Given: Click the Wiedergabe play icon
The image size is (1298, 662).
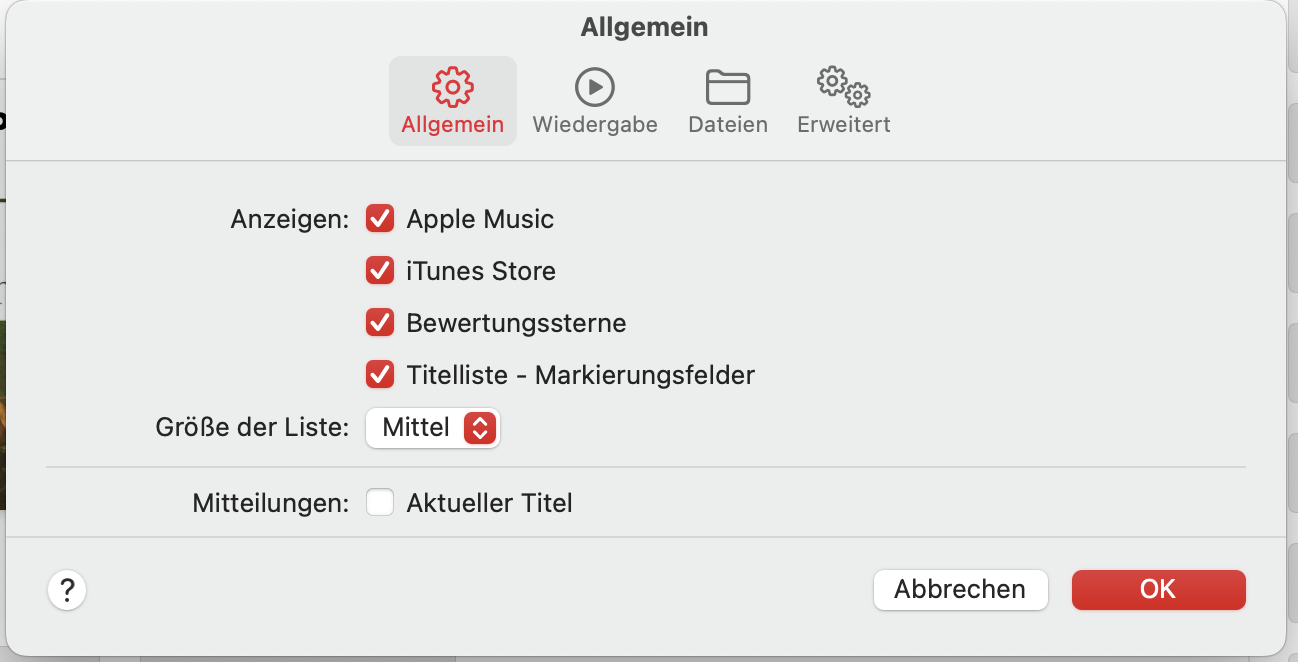Looking at the screenshot, I should click(595, 87).
